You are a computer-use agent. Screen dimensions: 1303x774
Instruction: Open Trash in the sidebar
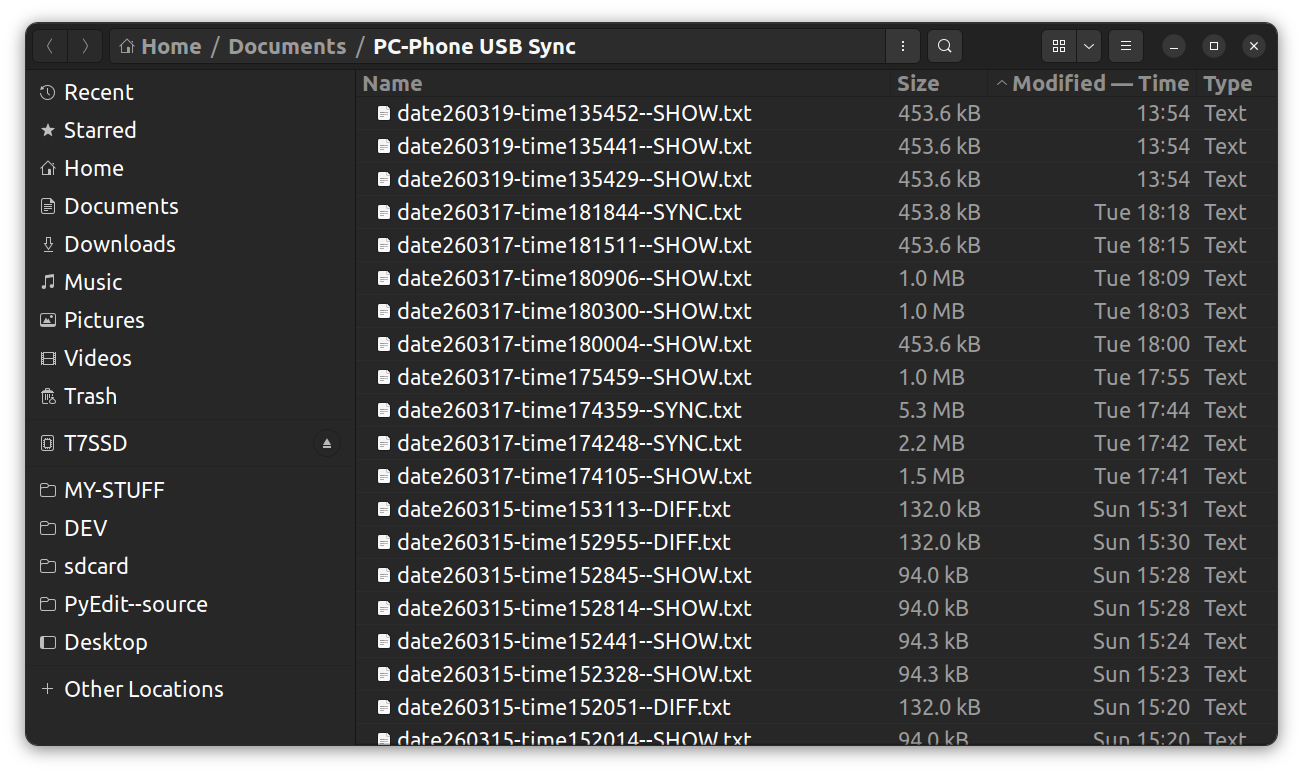point(90,396)
